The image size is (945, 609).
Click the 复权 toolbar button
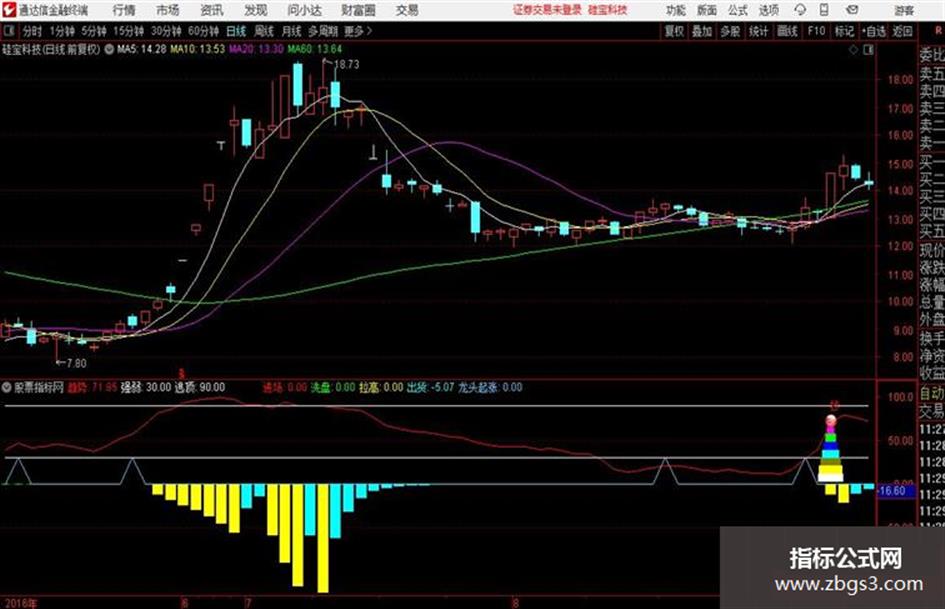674,31
